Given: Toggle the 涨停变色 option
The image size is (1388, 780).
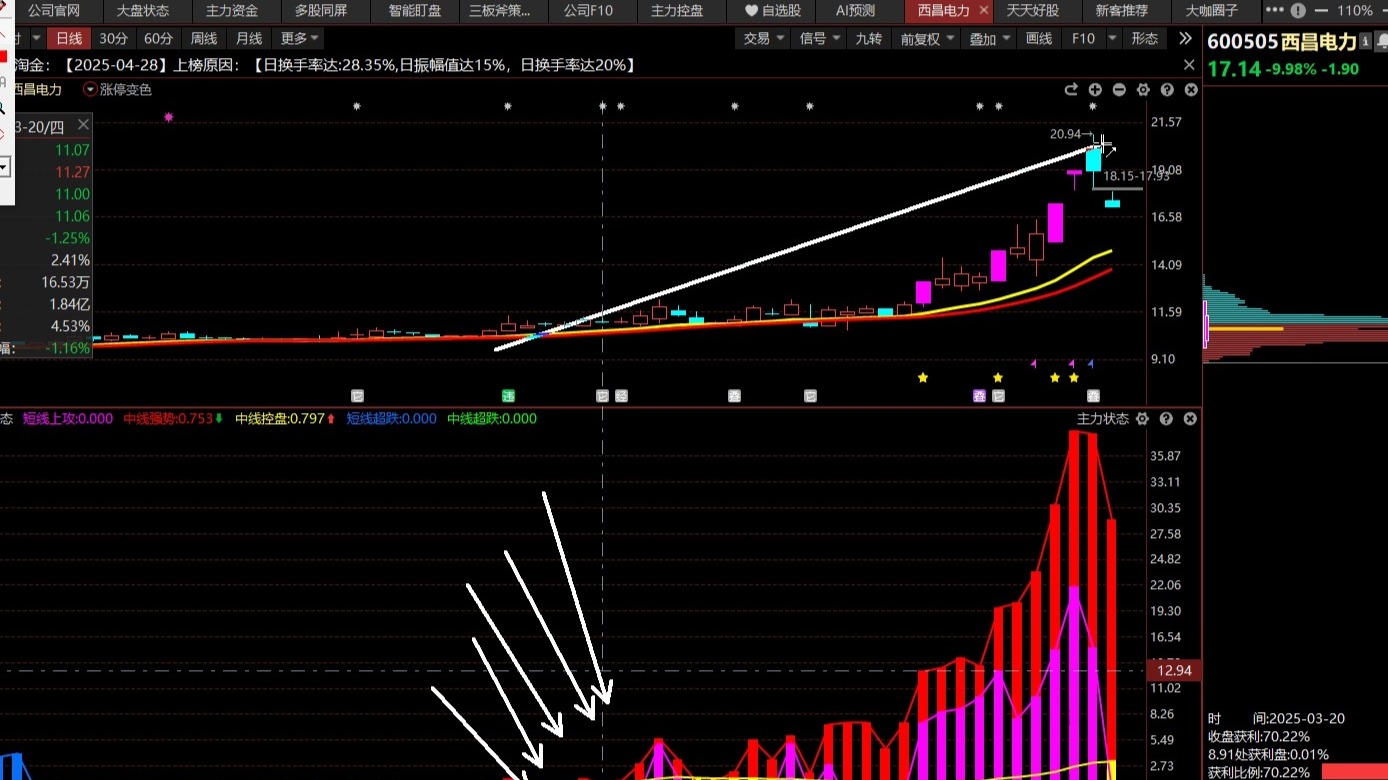Looking at the screenshot, I should coord(118,90).
